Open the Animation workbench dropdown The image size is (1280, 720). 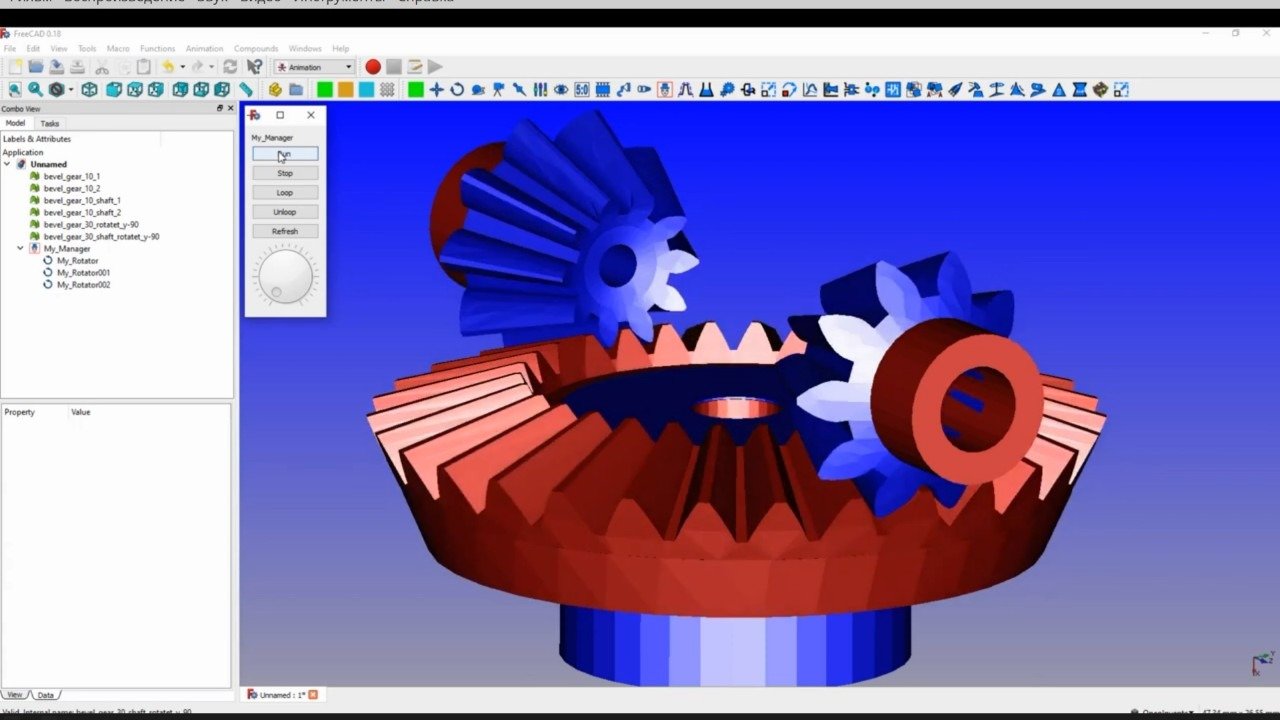pyautogui.click(x=315, y=67)
